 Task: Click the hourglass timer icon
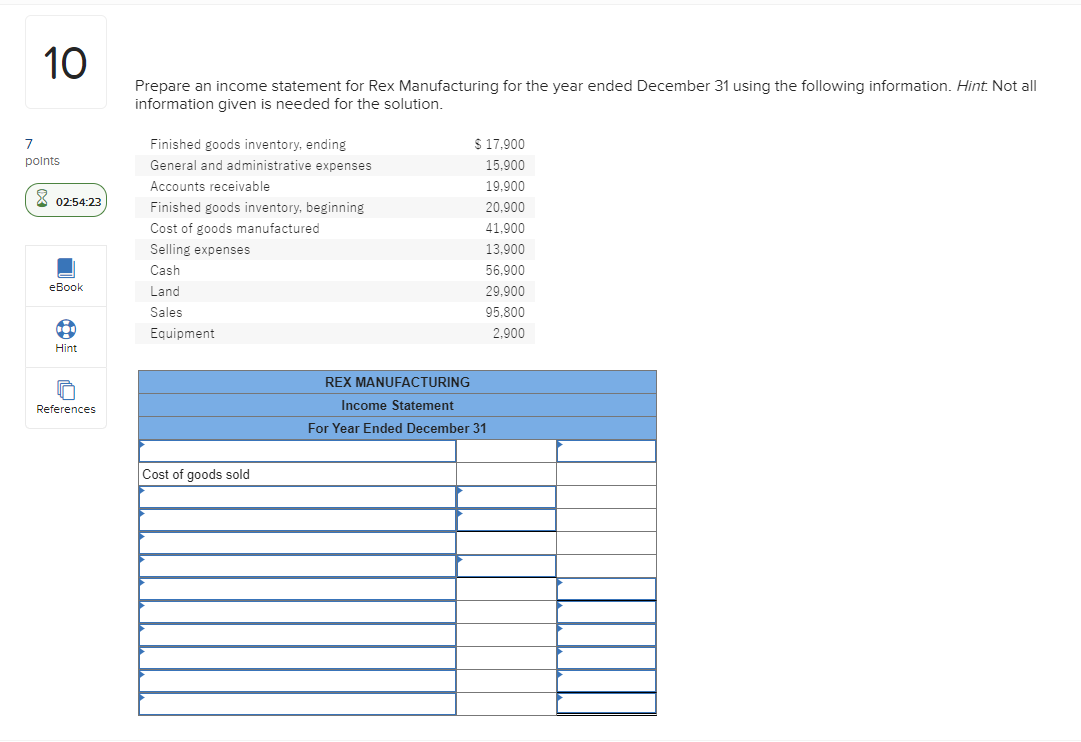[40, 199]
